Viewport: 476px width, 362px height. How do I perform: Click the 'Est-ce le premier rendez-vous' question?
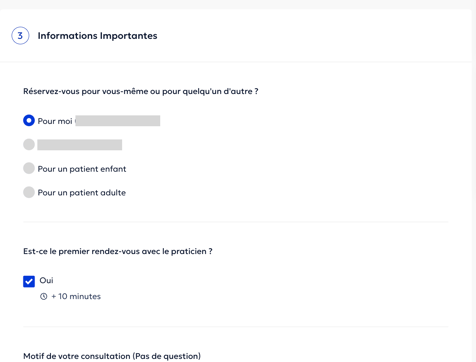coord(118,251)
